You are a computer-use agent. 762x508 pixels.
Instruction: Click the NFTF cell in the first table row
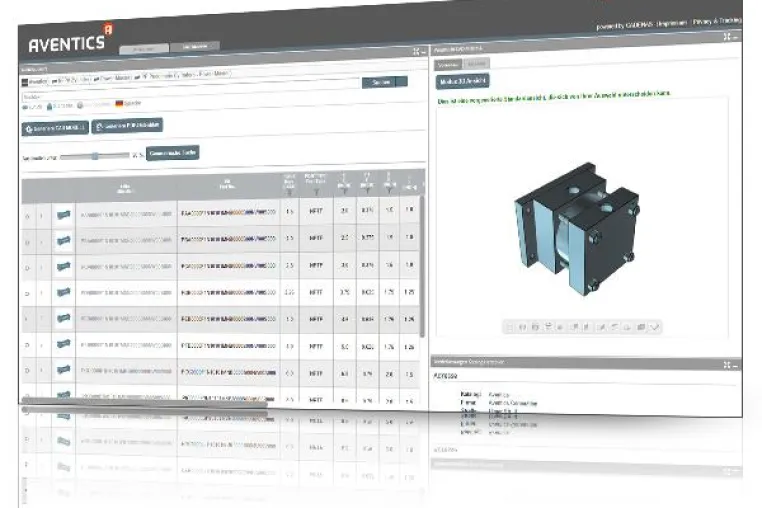click(x=316, y=211)
